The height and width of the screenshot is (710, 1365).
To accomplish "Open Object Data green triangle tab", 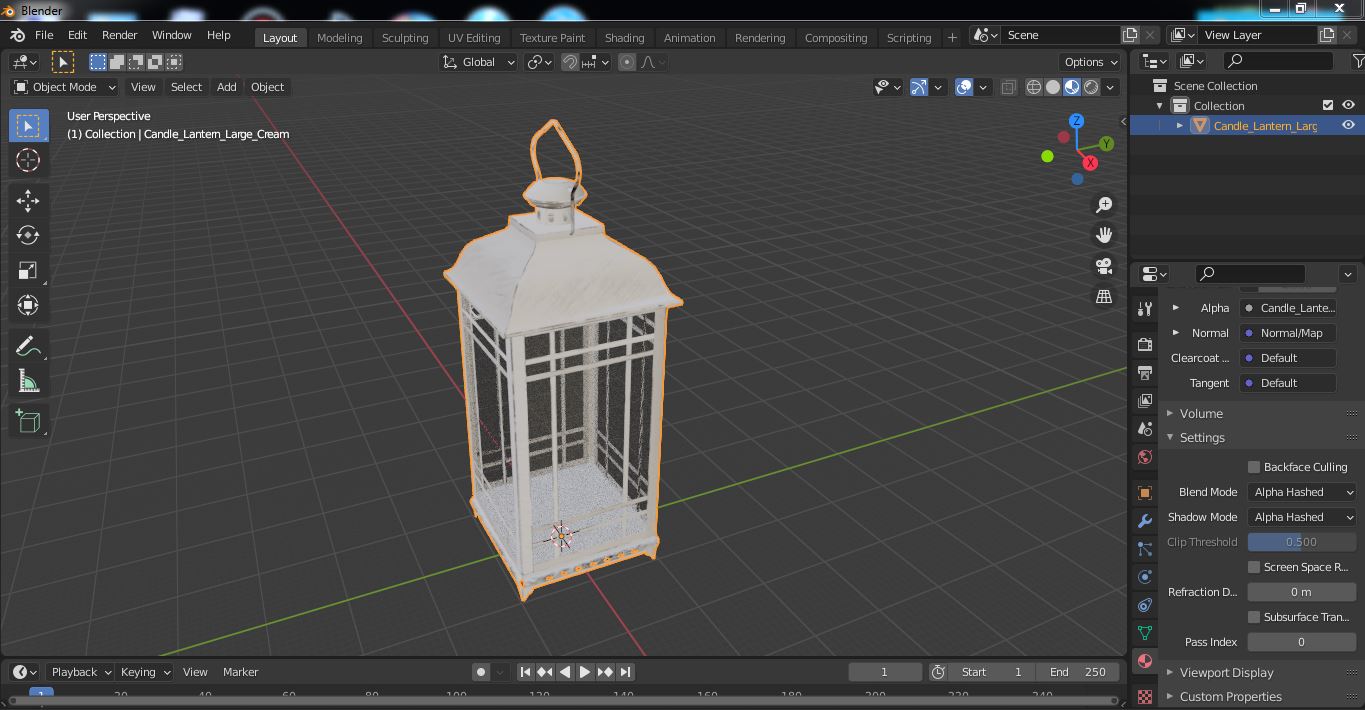I will pos(1145,633).
